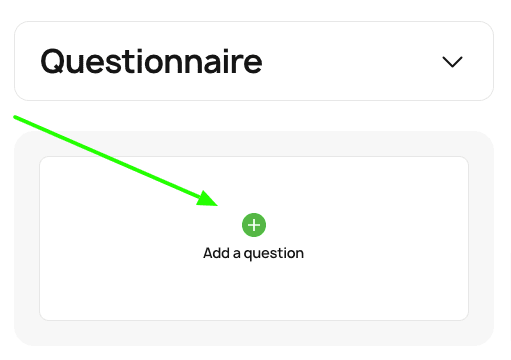Image resolution: width=511 pixels, height=360 pixels.
Task: Click the green plus circle icon
Action: pos(254,225)
